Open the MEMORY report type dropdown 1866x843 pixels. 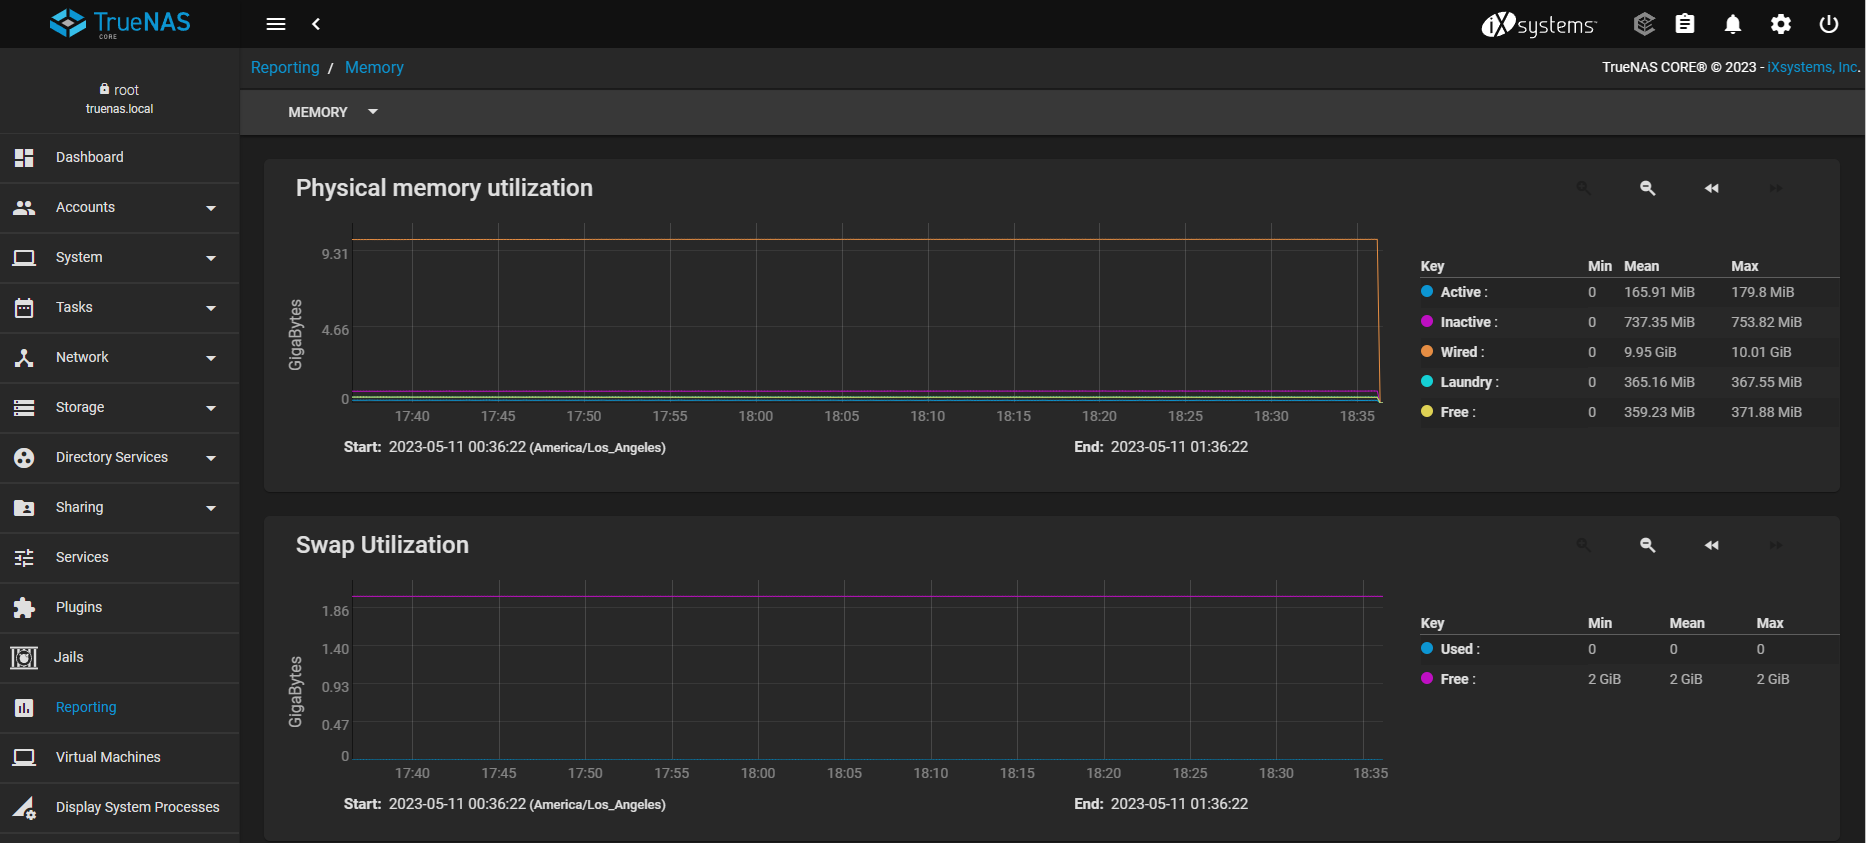pos(333,112)
